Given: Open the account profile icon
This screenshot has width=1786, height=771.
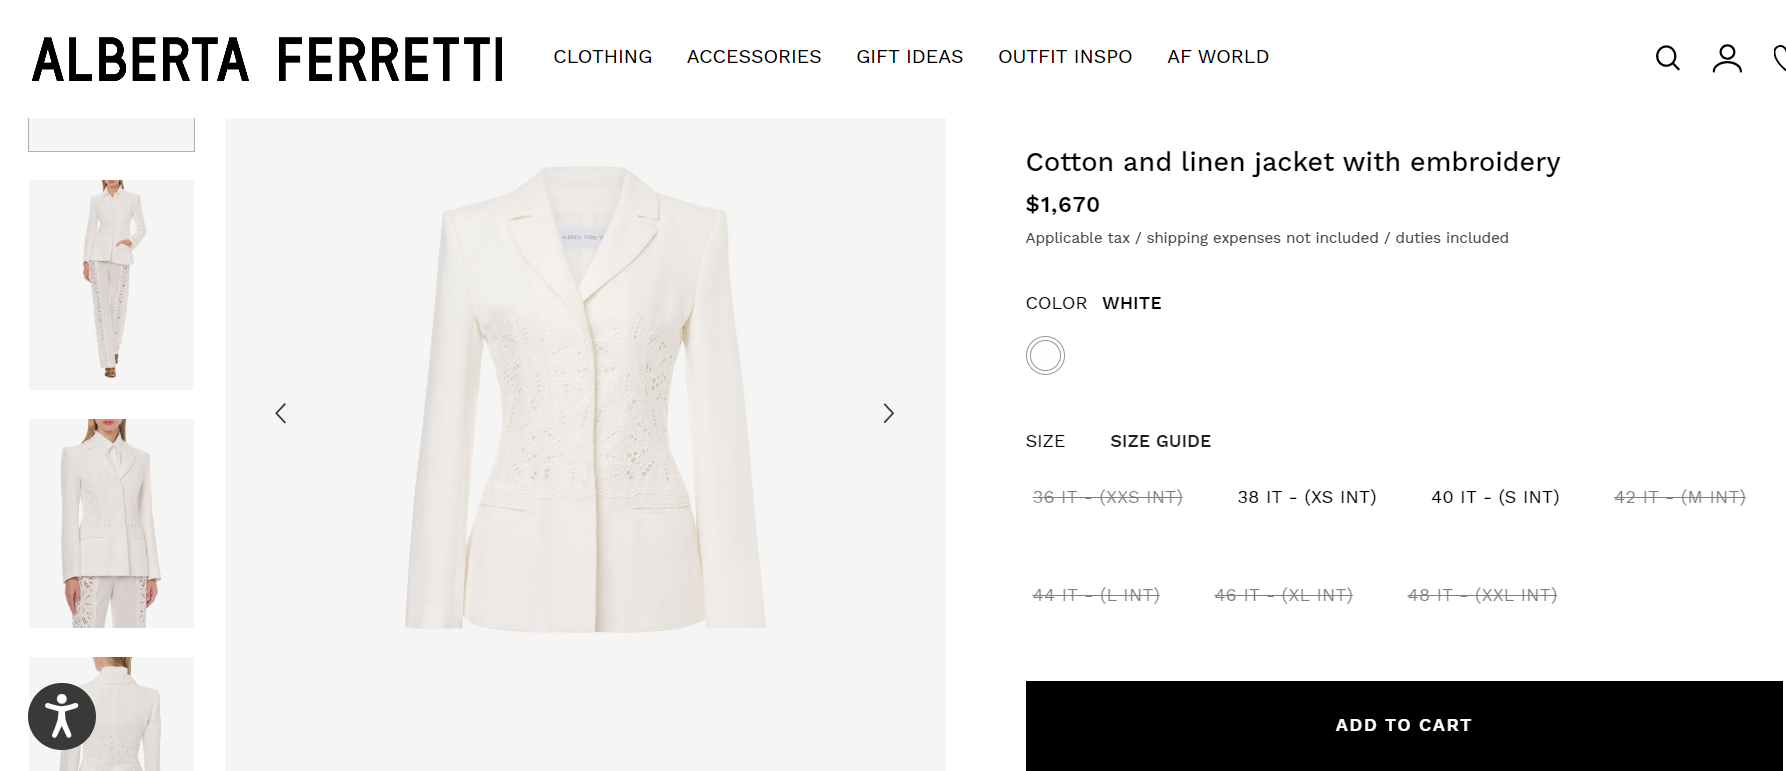Looking at the screenshot, I should 1727,58.
